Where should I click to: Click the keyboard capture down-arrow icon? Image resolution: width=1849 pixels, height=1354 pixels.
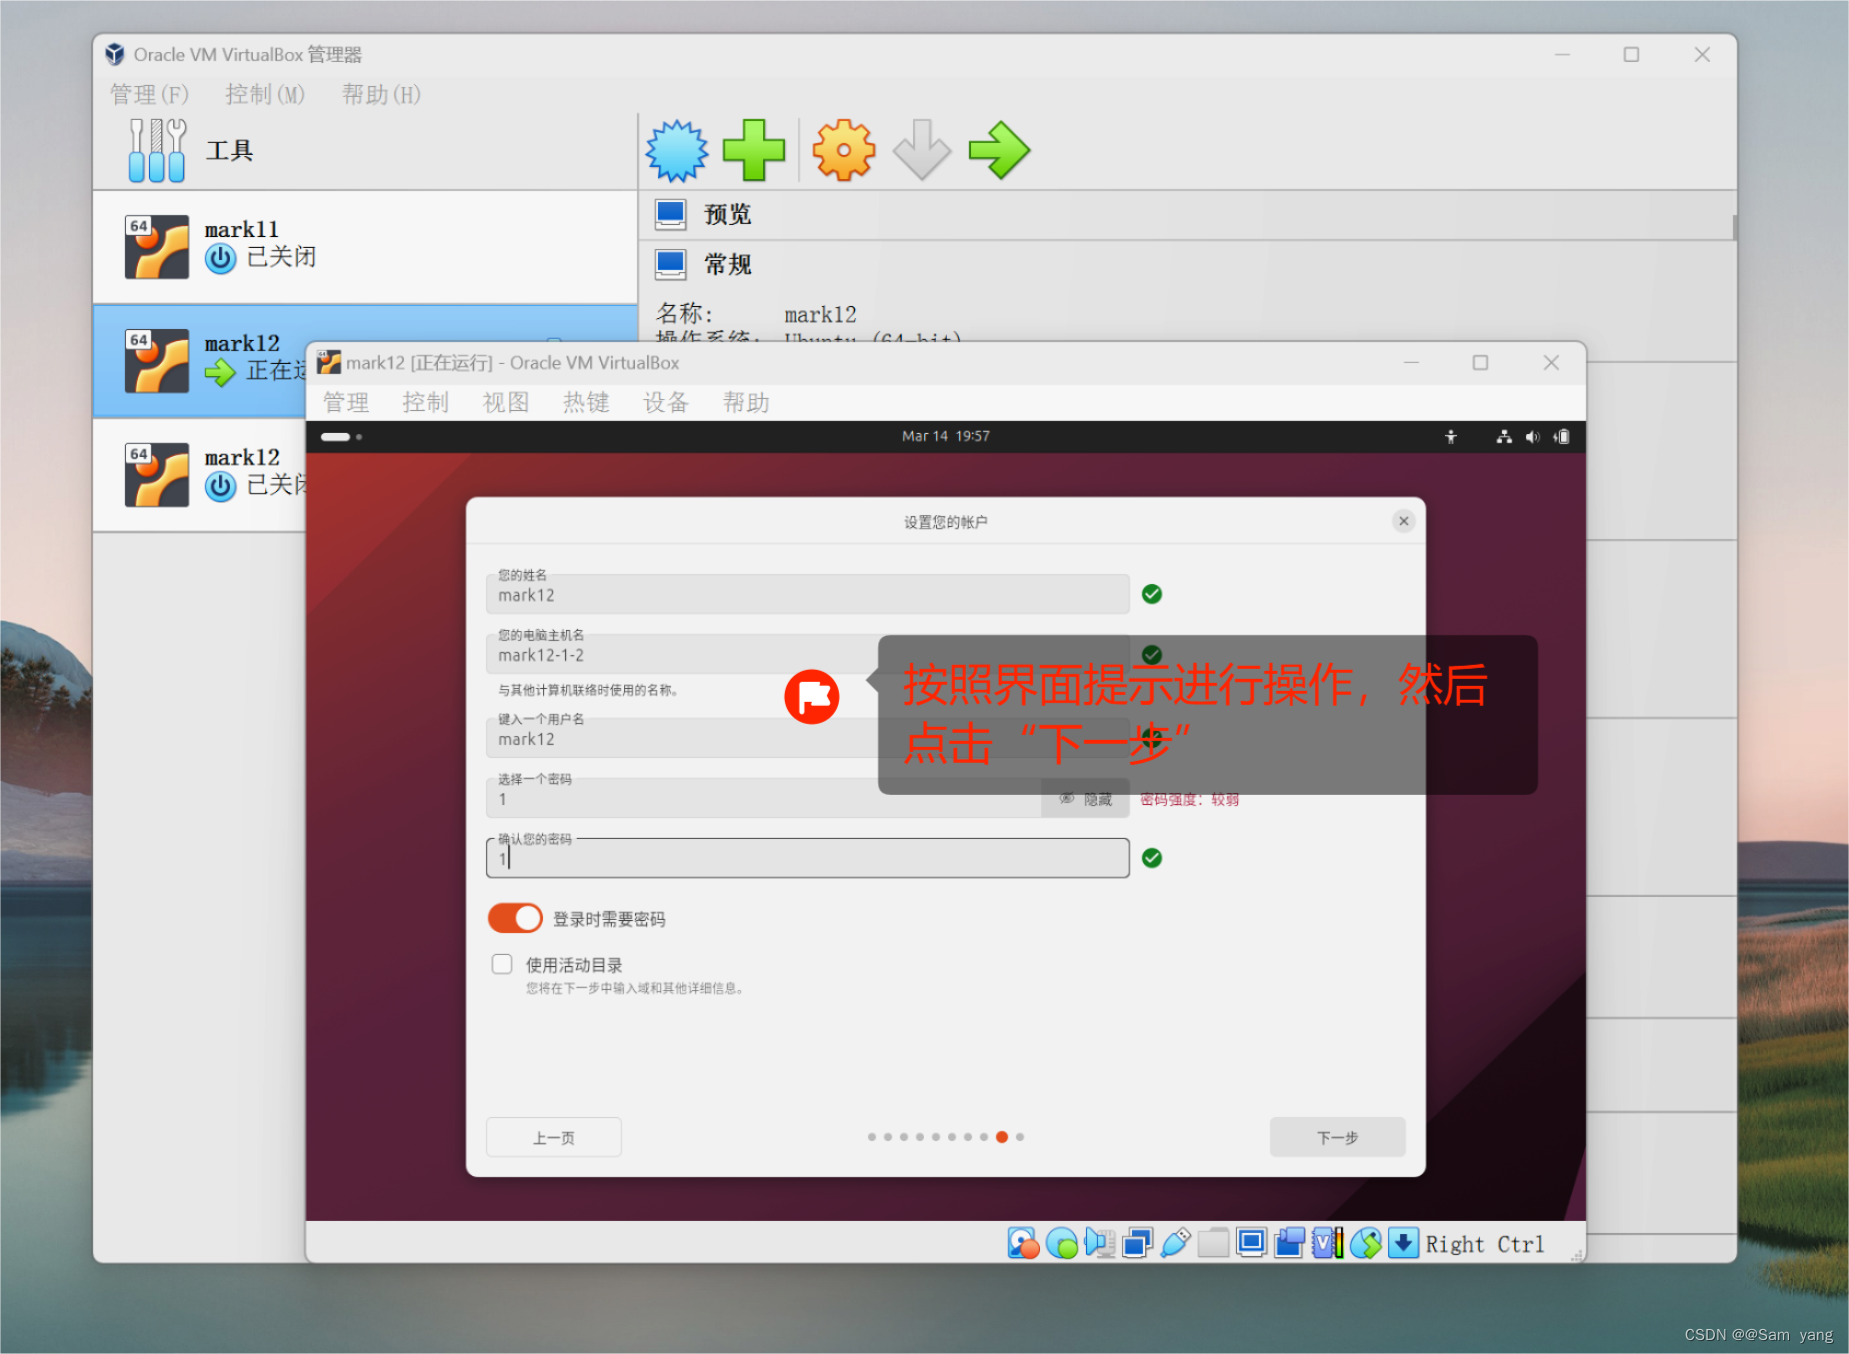point(1403,1243)
